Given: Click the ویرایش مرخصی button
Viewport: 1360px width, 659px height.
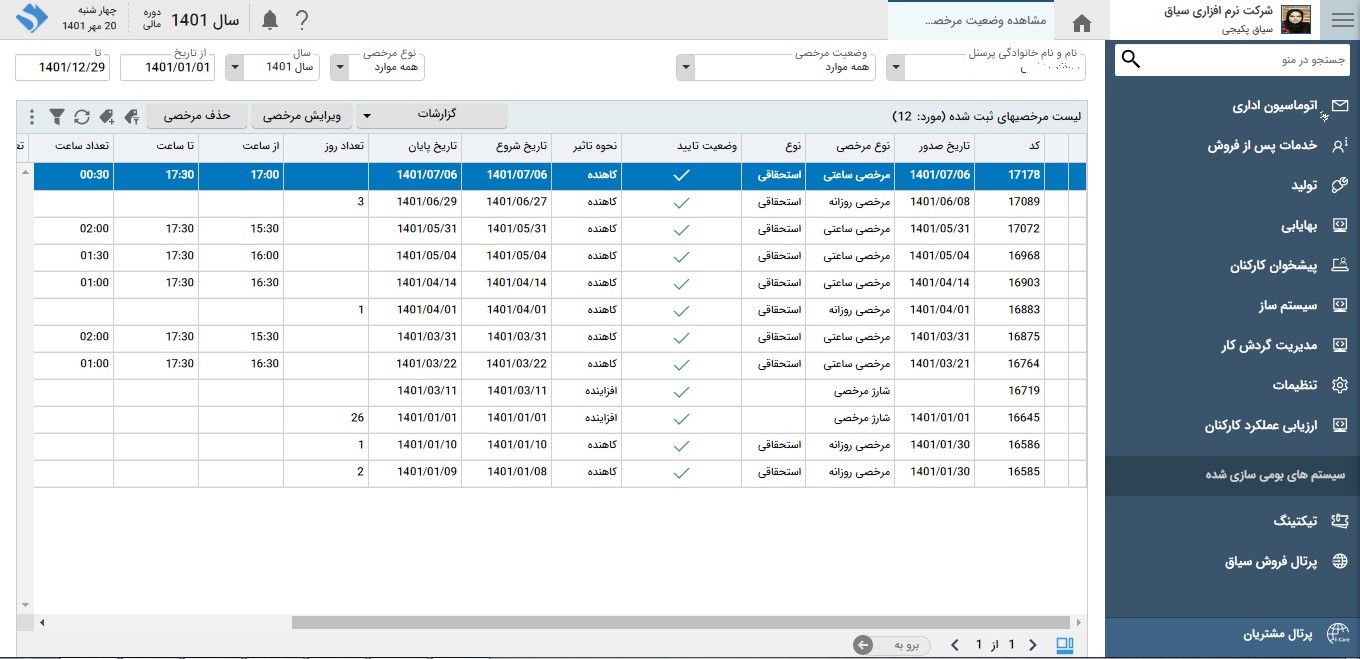Looking at the screenshot, I should click(301, 116).
